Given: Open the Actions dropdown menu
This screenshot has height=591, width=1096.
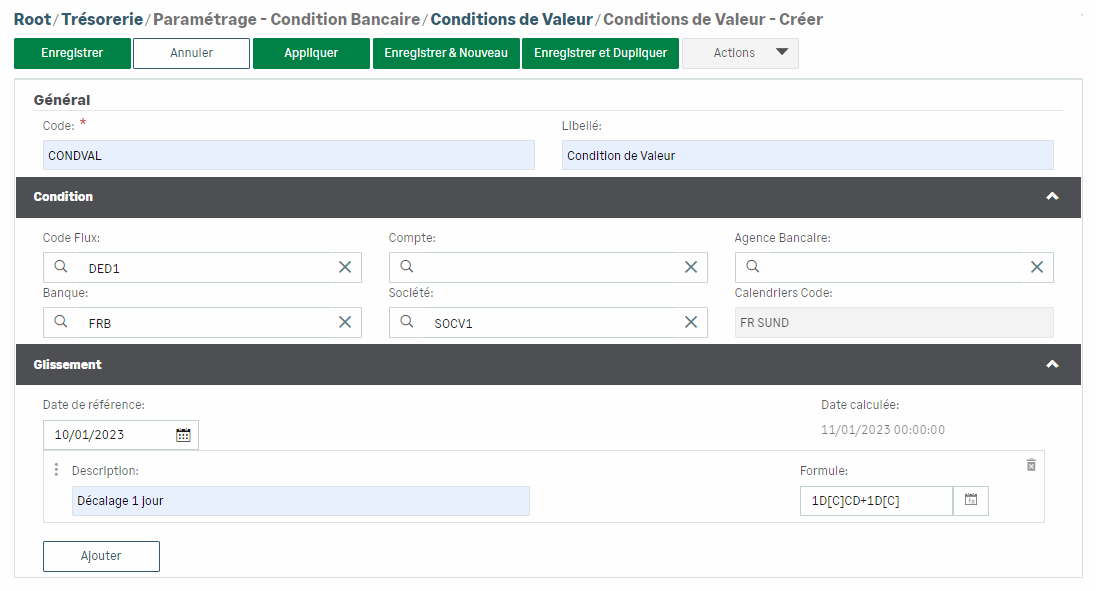Looking at the screenshot, I should 740,53.
